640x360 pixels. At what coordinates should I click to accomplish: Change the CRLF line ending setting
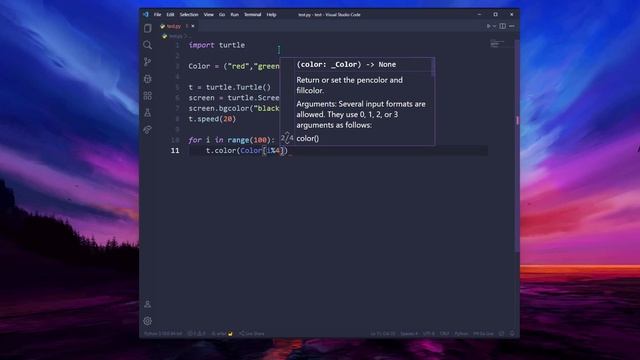tap(444, 333)
